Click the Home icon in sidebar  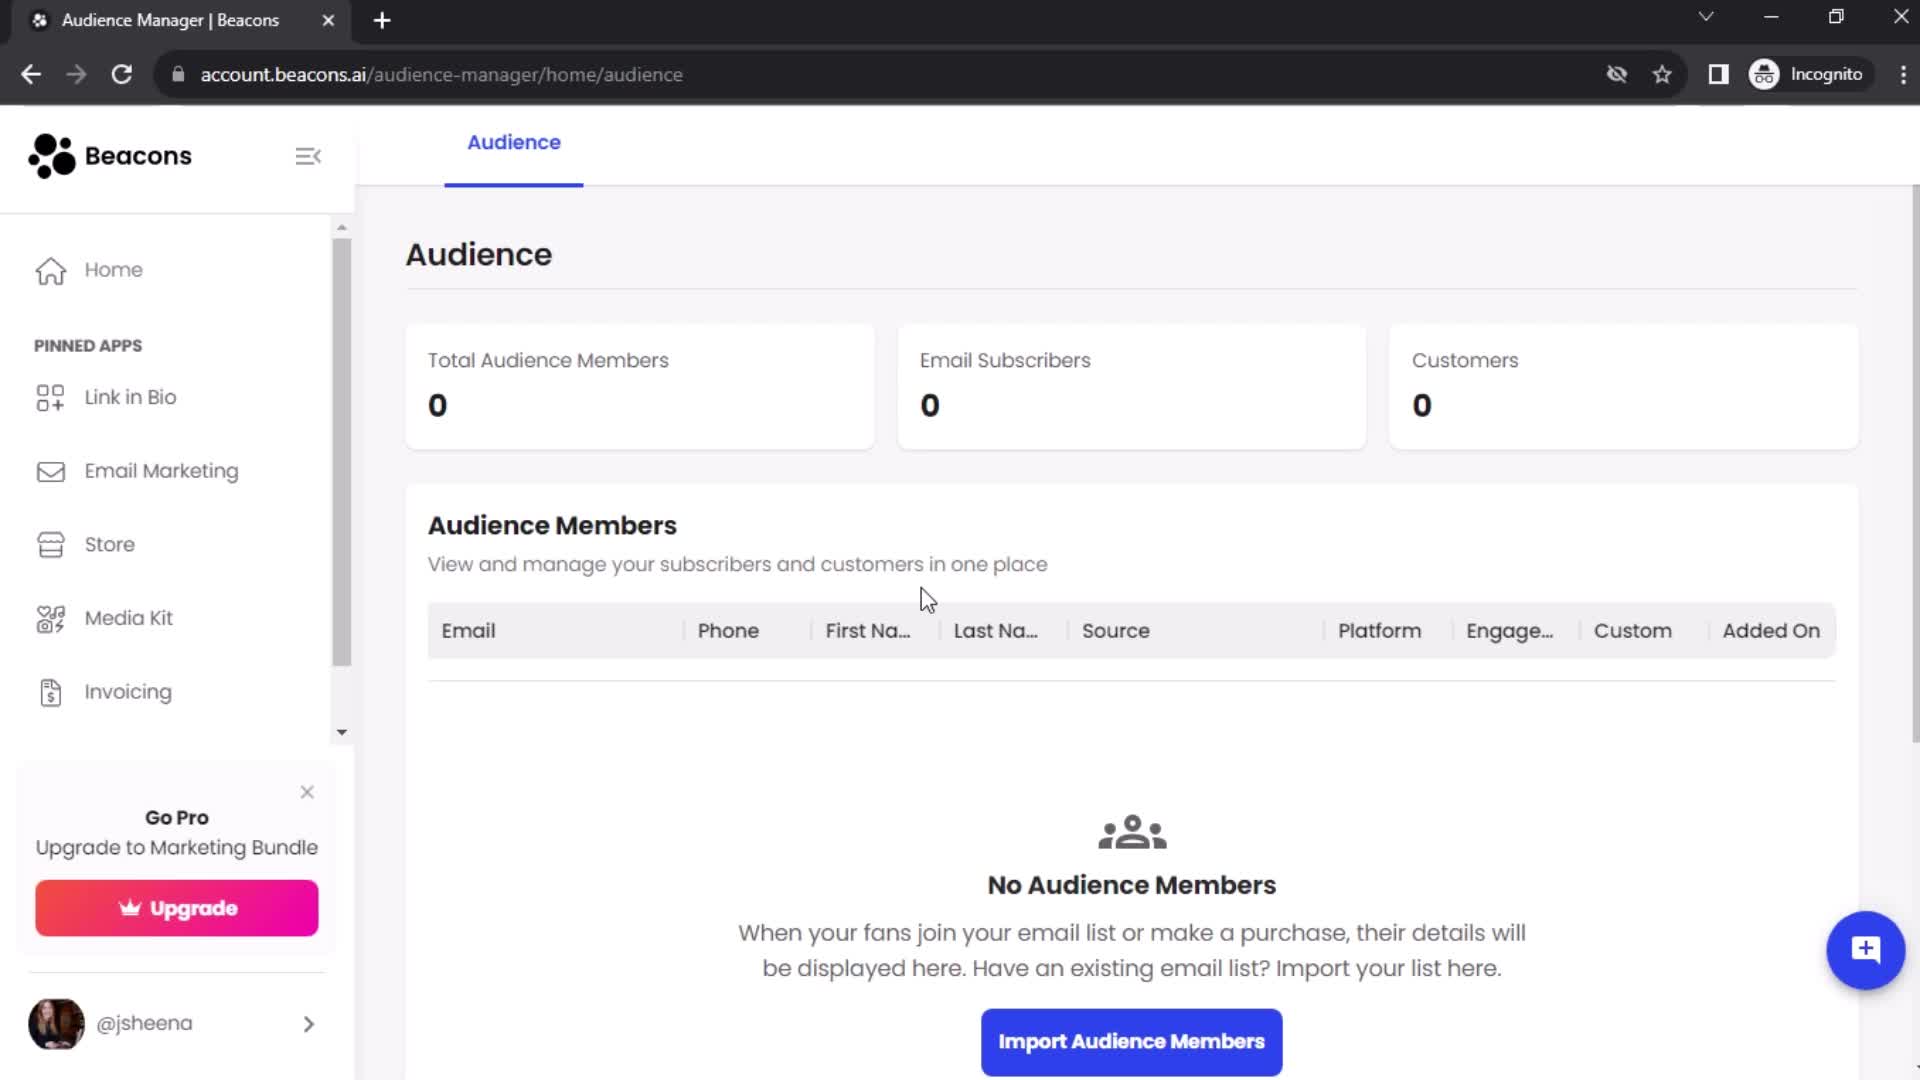click(x=50, y=269)
